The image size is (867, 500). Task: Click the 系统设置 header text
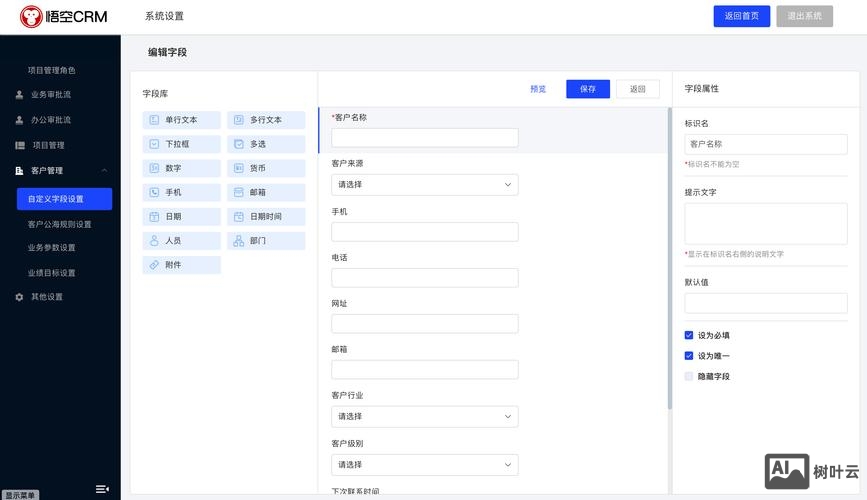[164, 16]
